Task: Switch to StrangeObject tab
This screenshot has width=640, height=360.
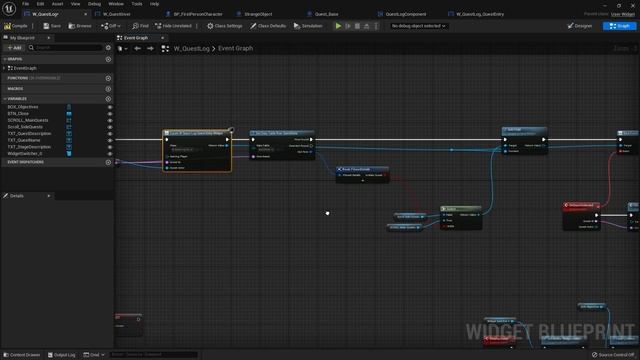Action: tap(258, 14)
